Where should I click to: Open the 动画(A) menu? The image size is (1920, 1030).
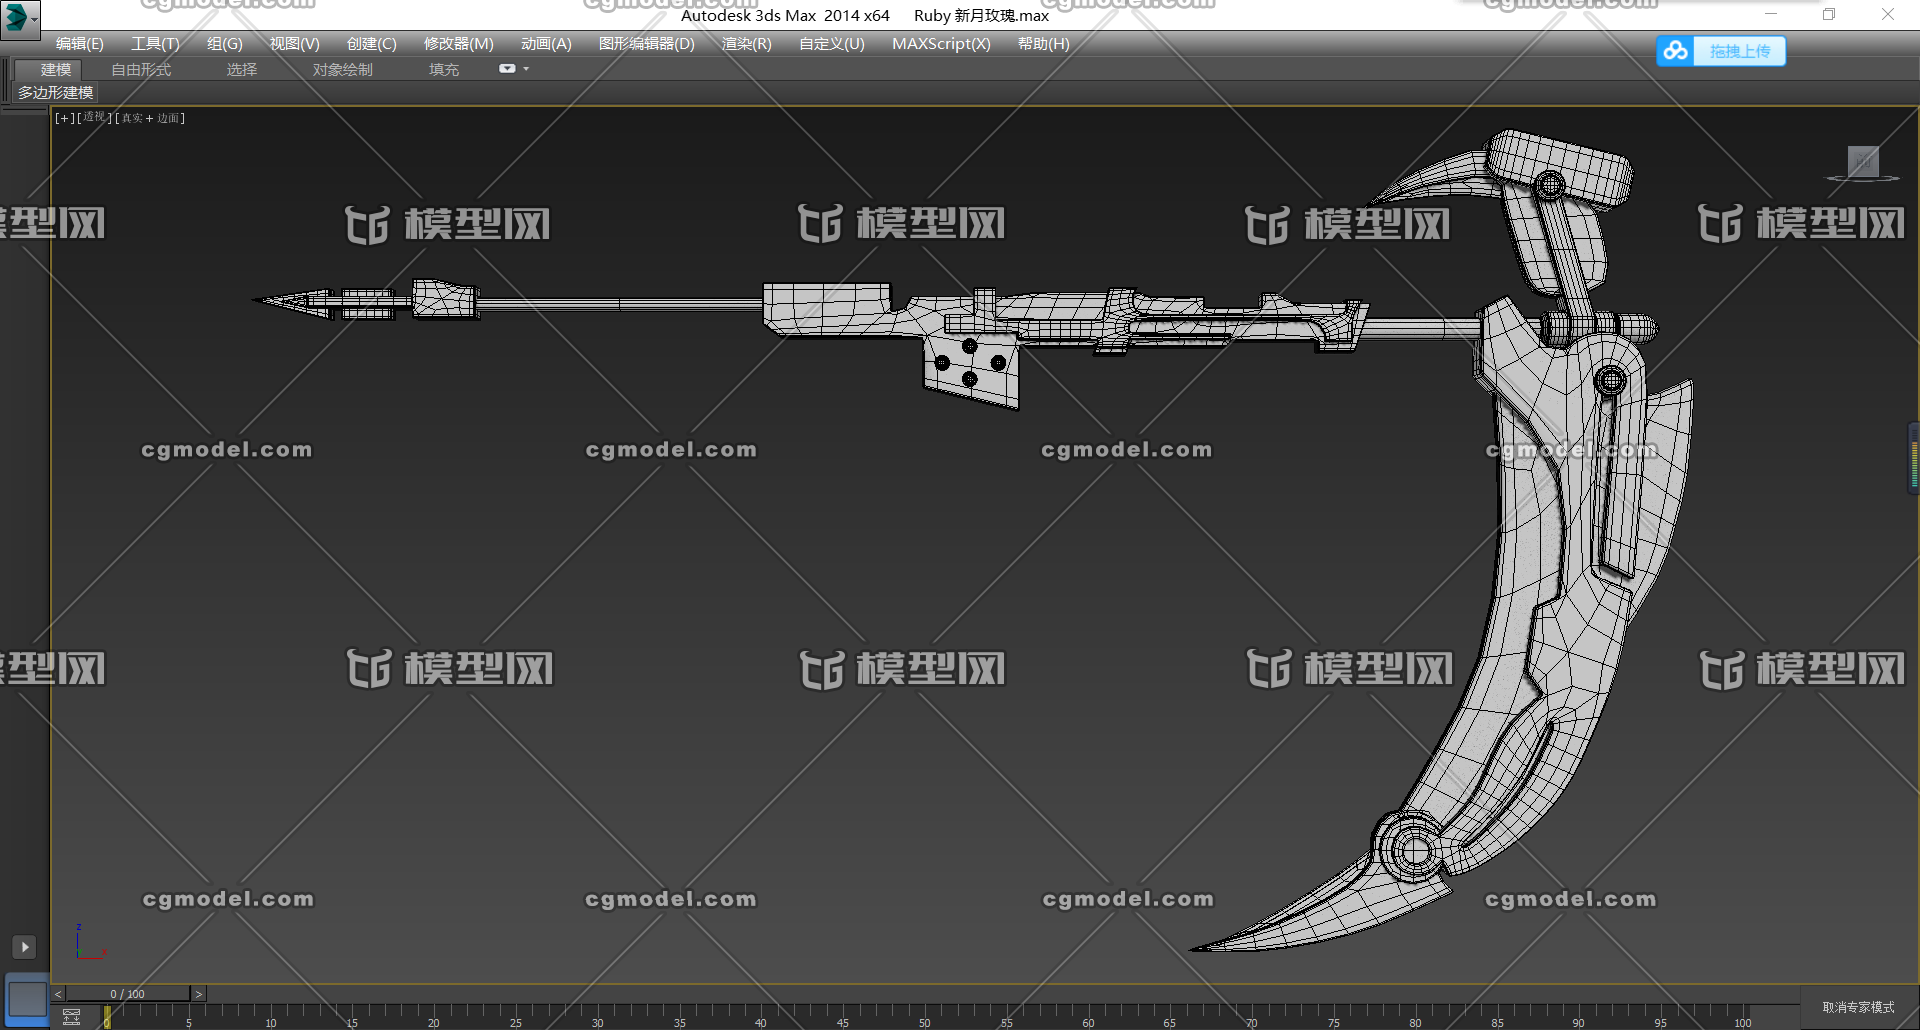click(546, 44)
